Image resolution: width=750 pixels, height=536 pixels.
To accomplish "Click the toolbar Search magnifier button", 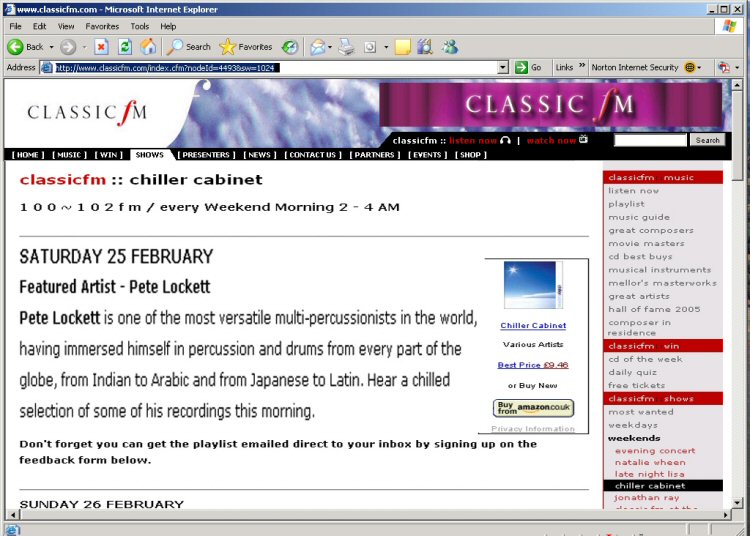I will [x=188, y=47].
